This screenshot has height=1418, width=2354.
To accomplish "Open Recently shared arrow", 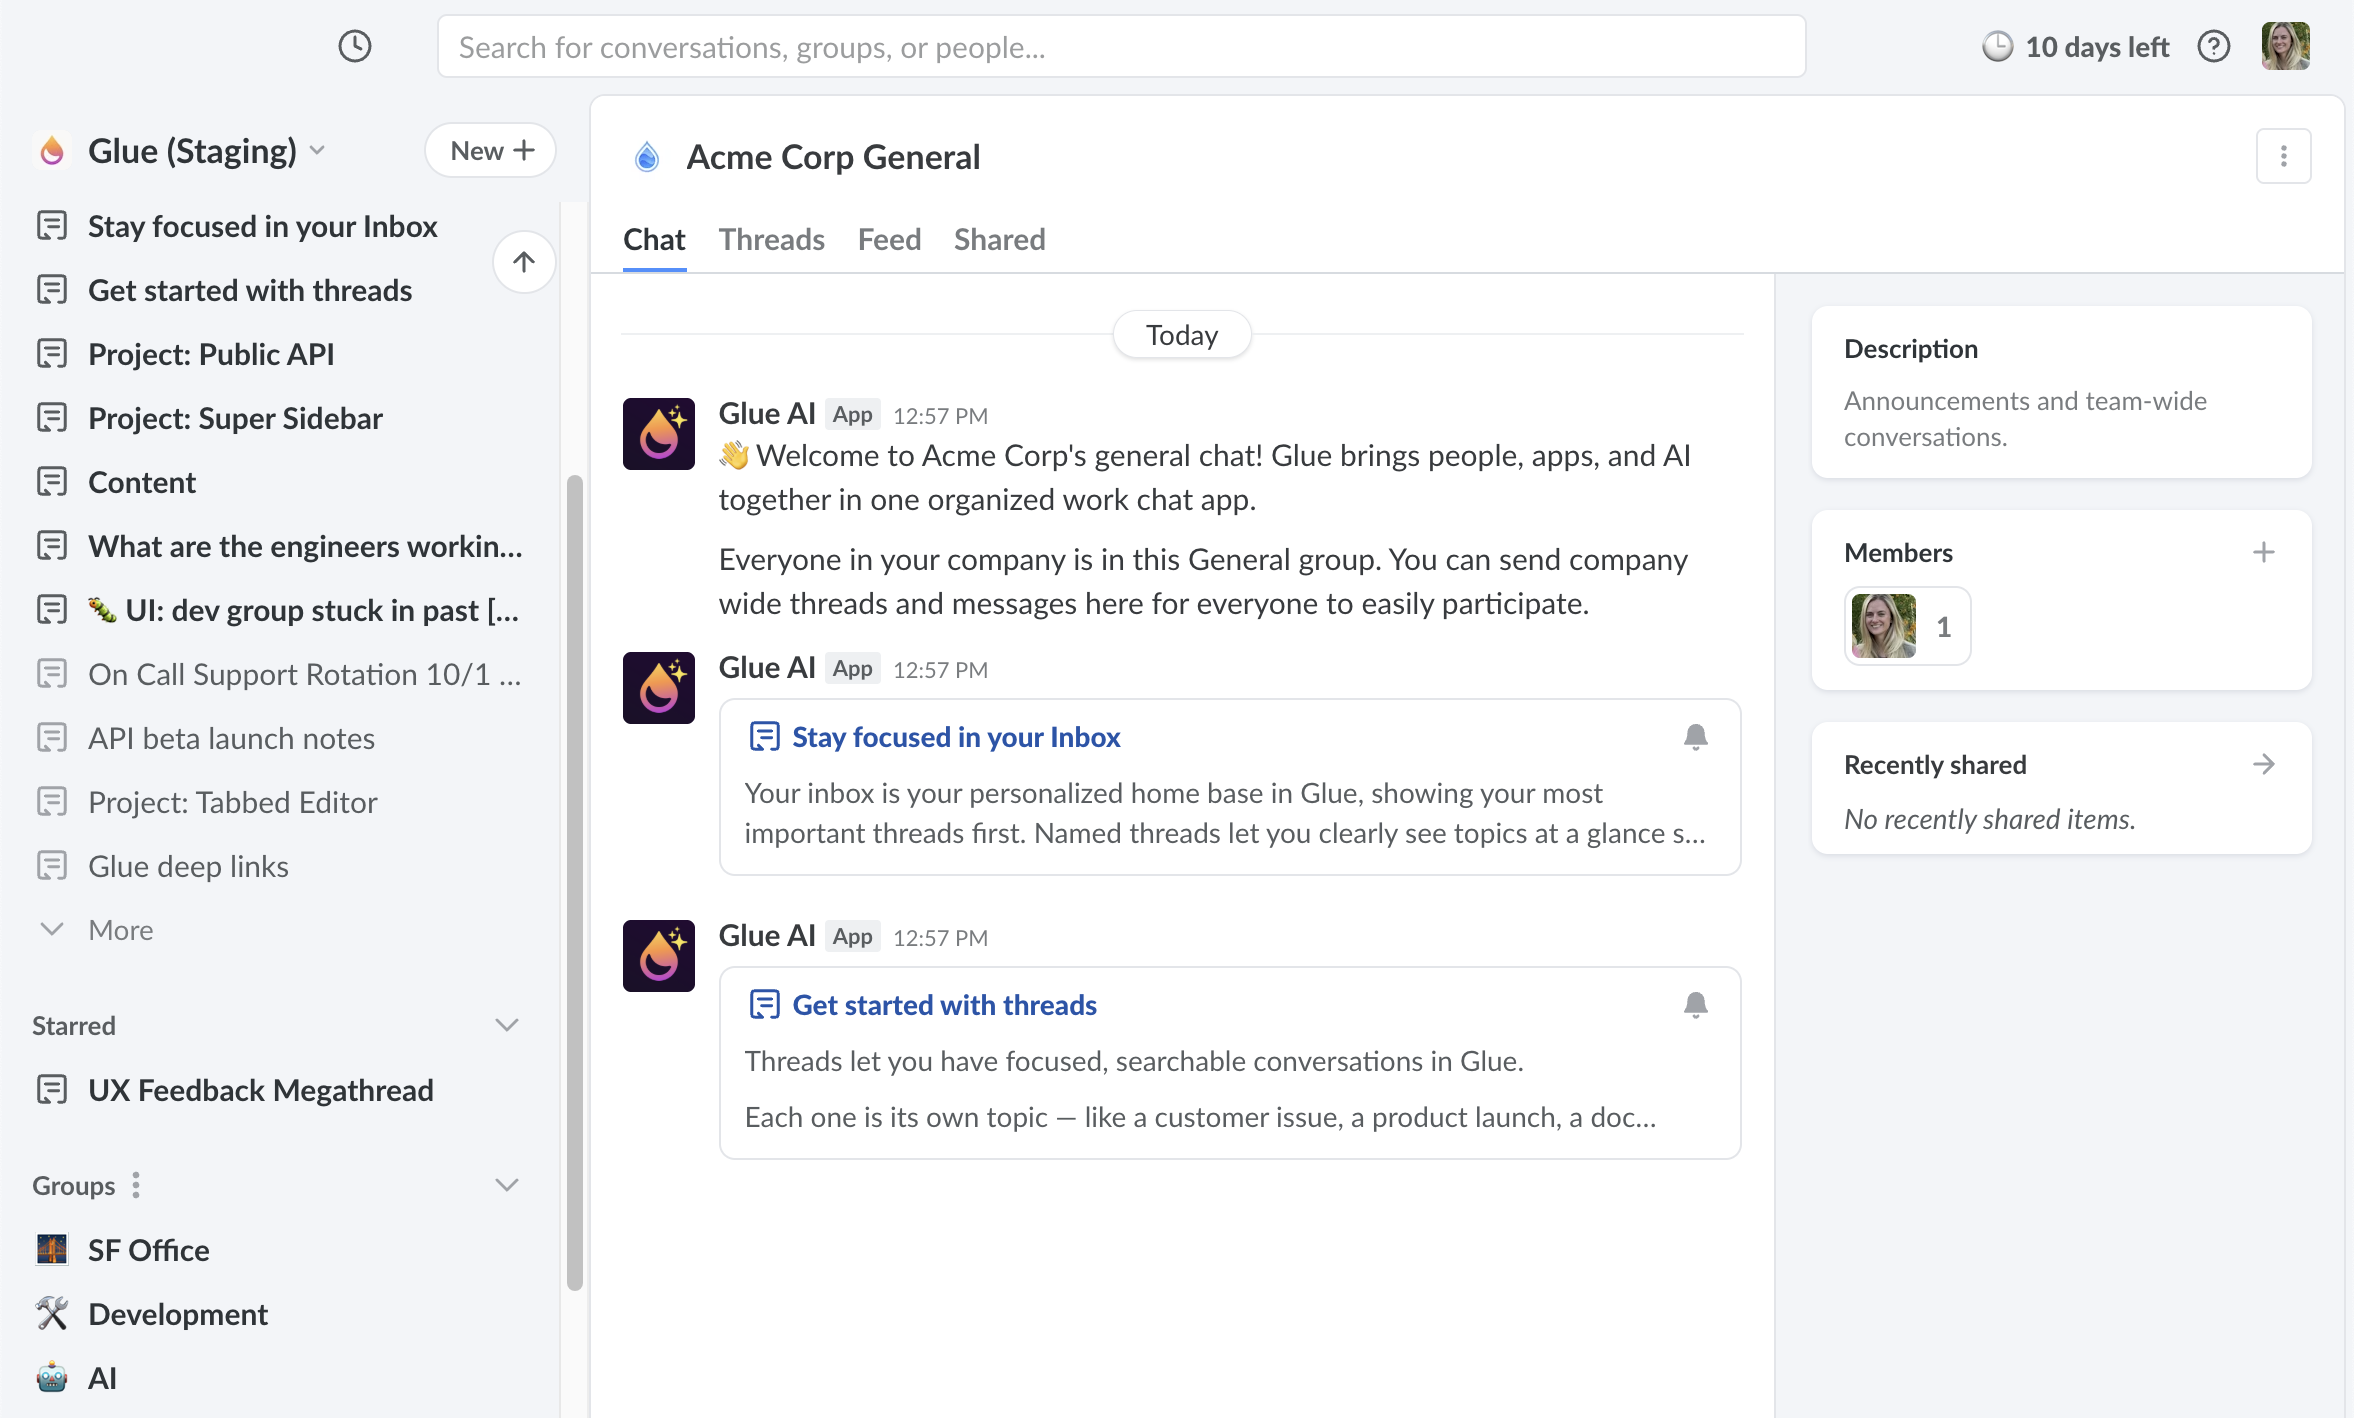I will click(x=2263, y=764).
